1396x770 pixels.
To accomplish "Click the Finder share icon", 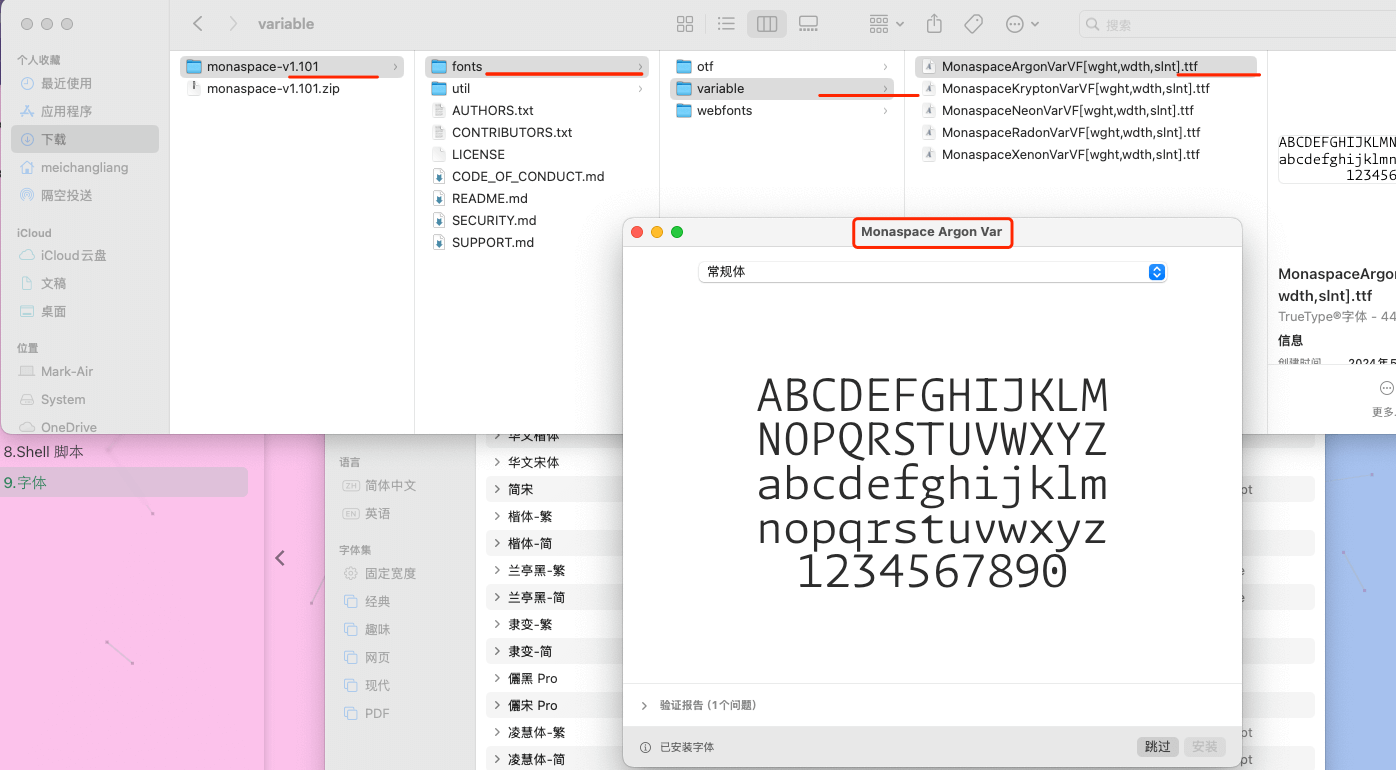I will pyautogui.click(x=934, y=24).
